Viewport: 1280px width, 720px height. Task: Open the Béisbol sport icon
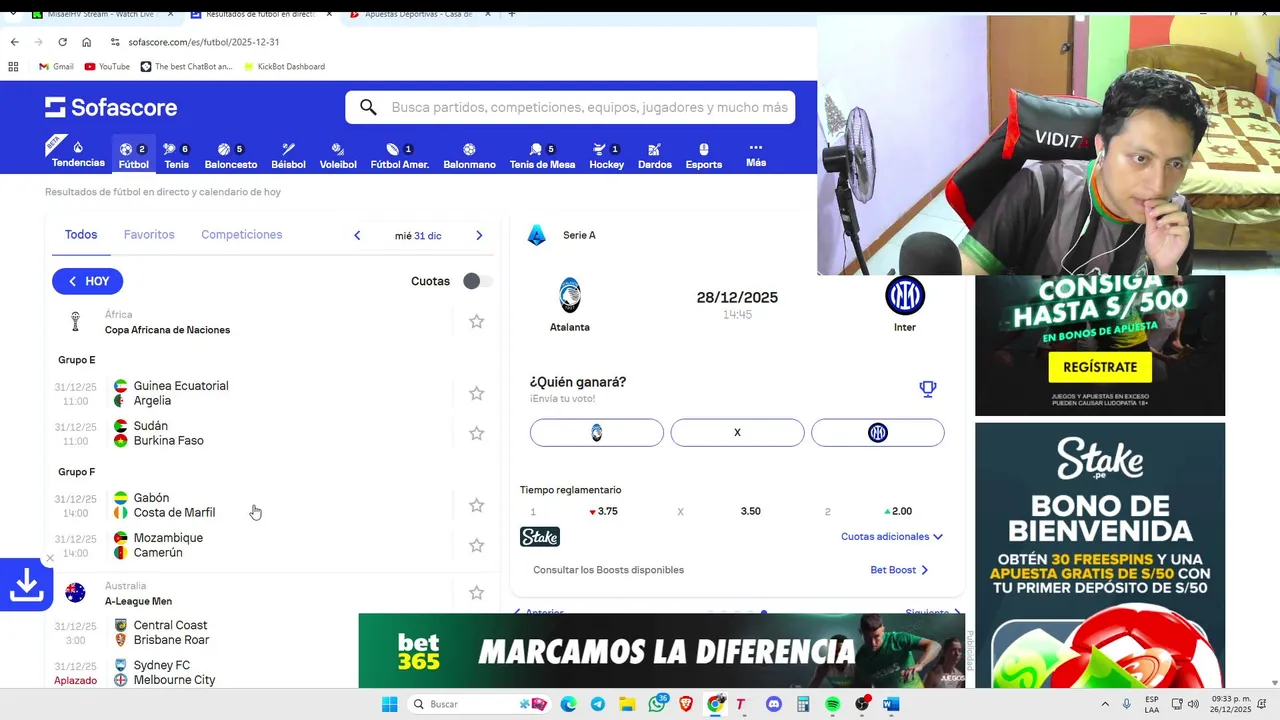pos(288,154)
